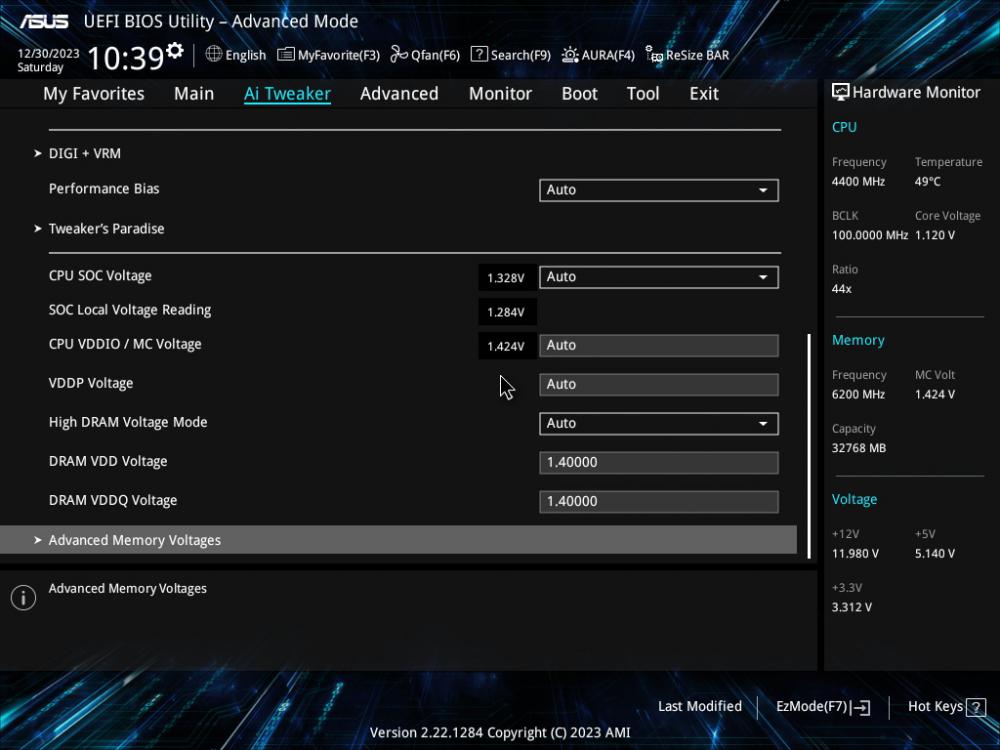Click the Memory Frequency 6200 MHz value

click(858, 395)
